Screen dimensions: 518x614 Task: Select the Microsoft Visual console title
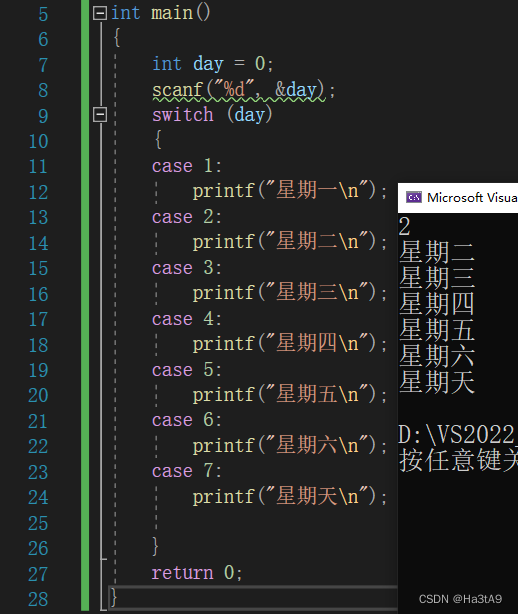point(472,198)
